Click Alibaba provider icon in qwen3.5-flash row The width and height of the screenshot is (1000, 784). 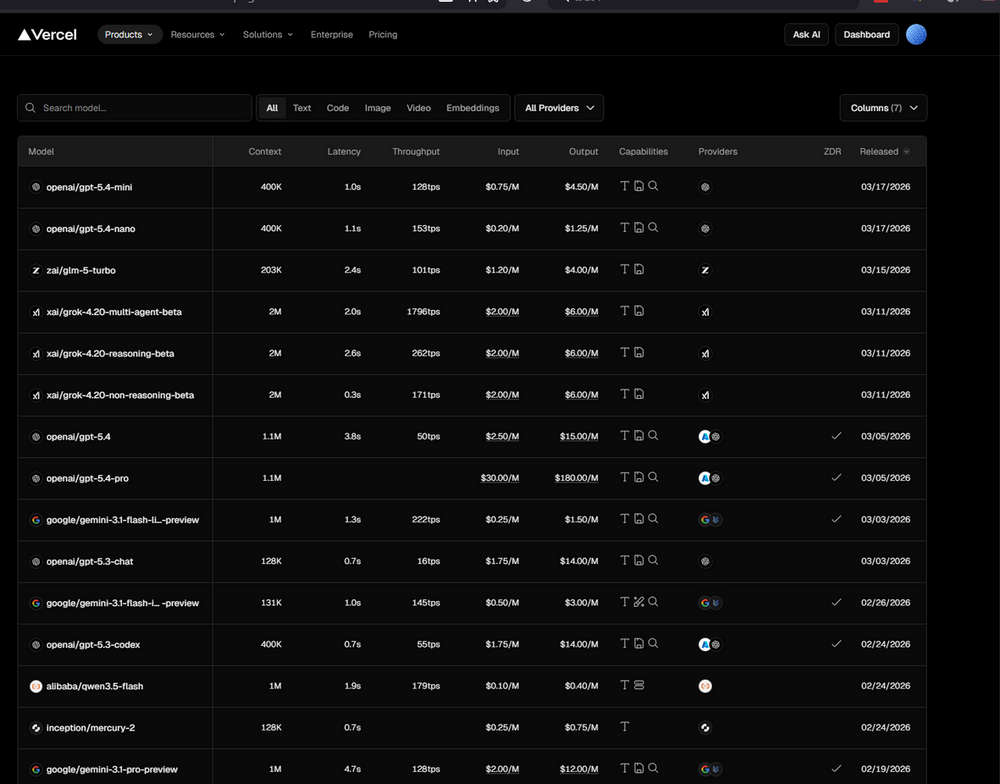[x=705, y=686]
